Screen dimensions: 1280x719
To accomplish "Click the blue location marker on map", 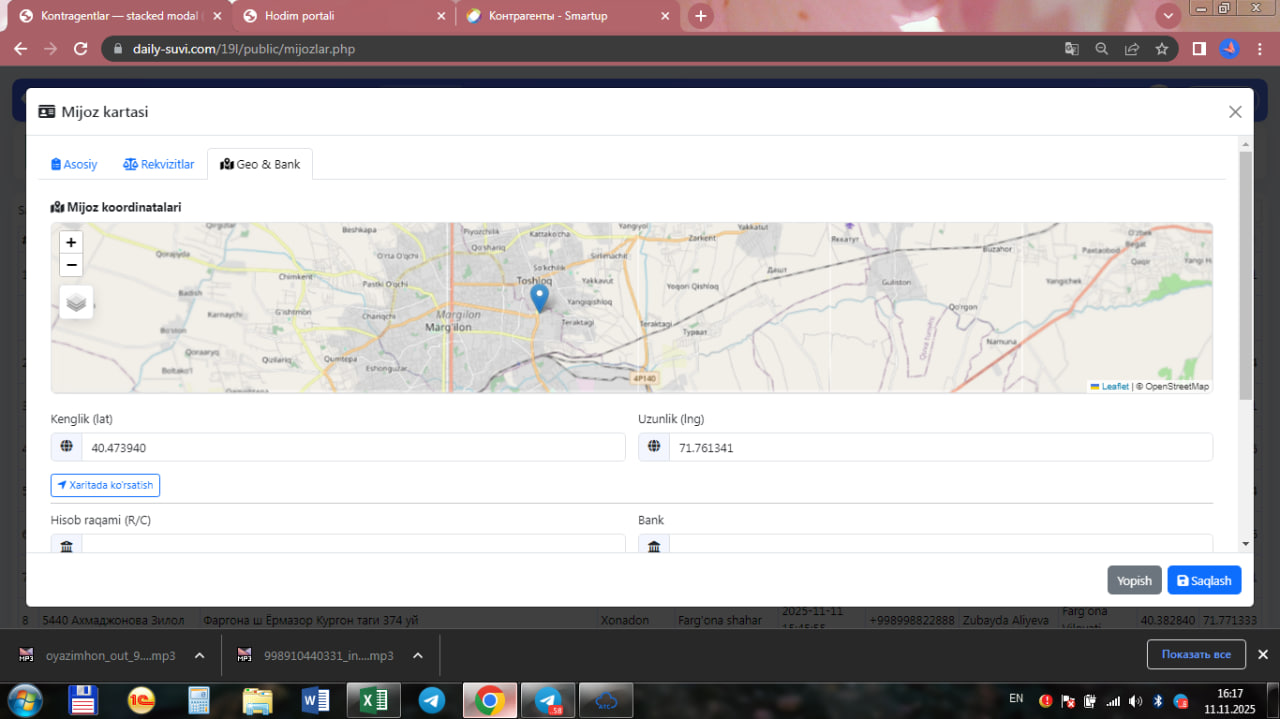I will pos(539,297).
